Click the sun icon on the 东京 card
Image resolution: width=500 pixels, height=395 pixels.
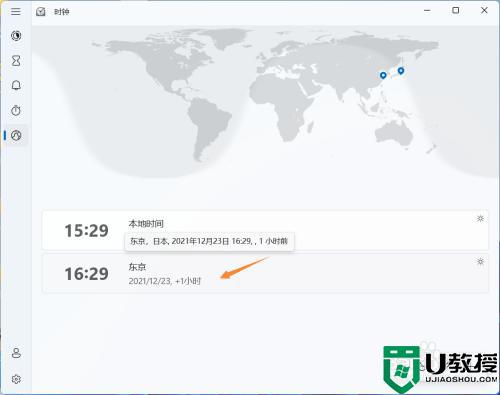(x=480, y=262)
